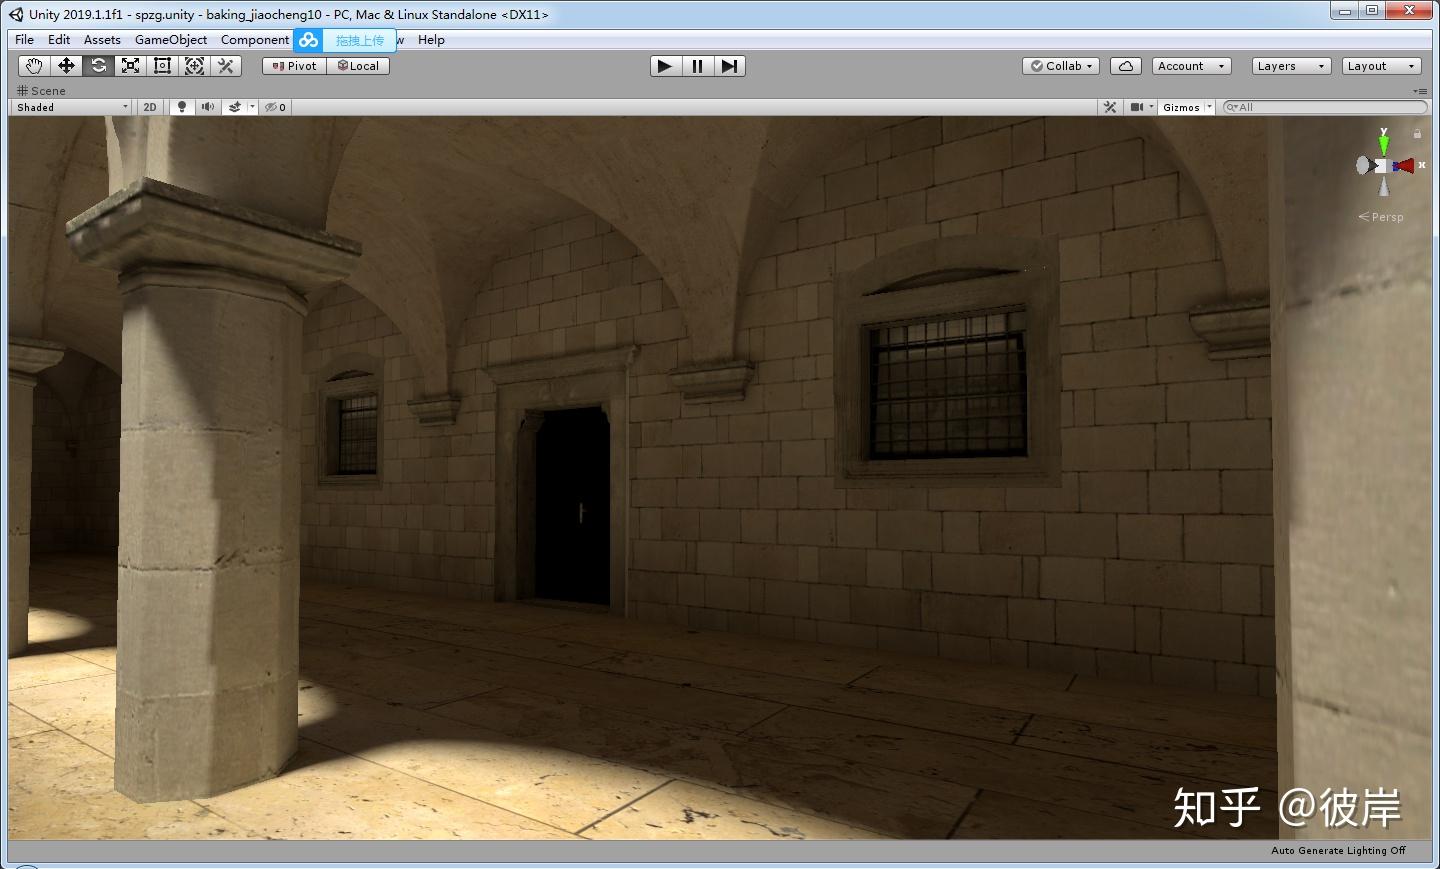
Task: Toggle Local/Global handle rotation
Action: 358,66
